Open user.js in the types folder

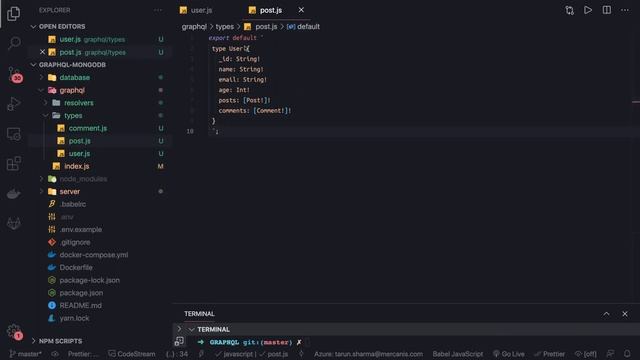[x=80, y=153]
